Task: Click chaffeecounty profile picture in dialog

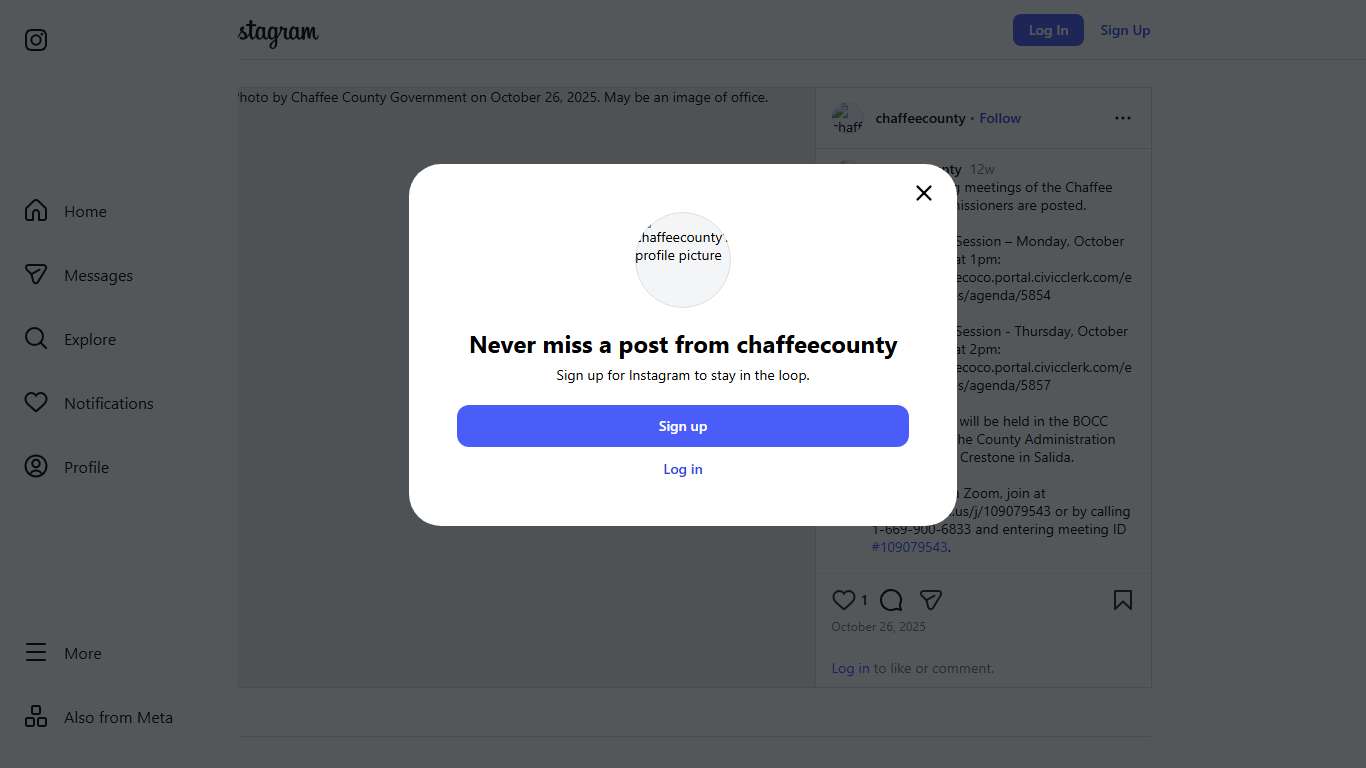Action: pyautogui.click(x=683, y=260)
